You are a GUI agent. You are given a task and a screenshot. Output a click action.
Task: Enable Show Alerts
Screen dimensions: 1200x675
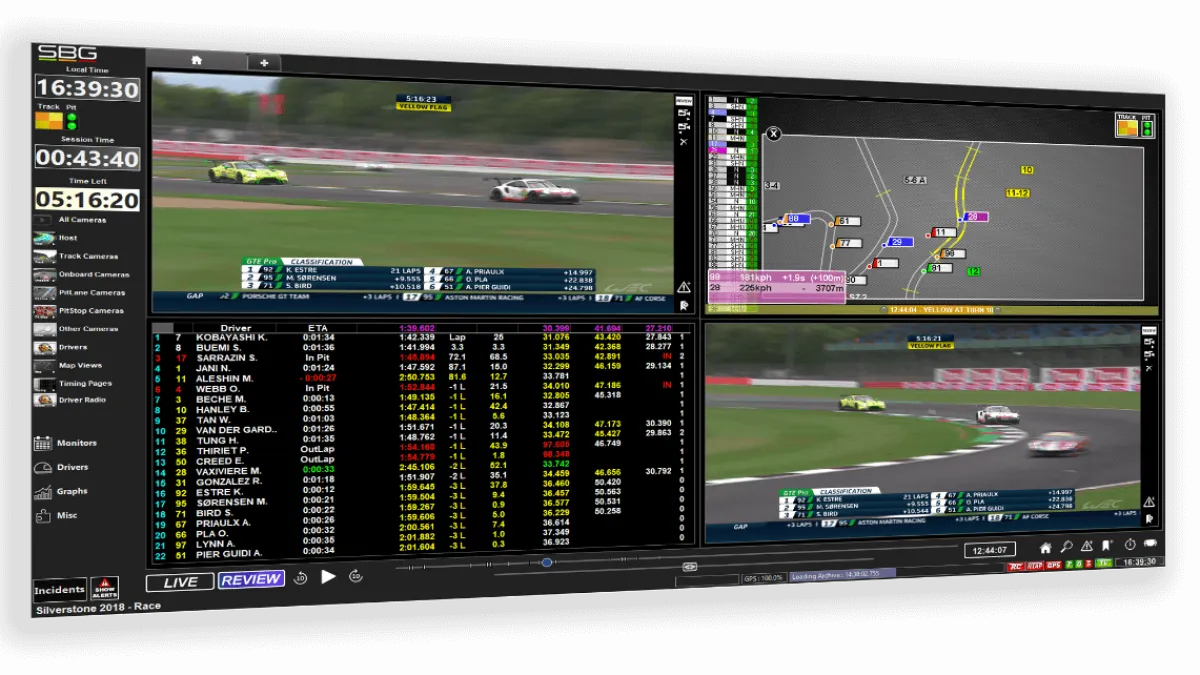click(103, 589)
